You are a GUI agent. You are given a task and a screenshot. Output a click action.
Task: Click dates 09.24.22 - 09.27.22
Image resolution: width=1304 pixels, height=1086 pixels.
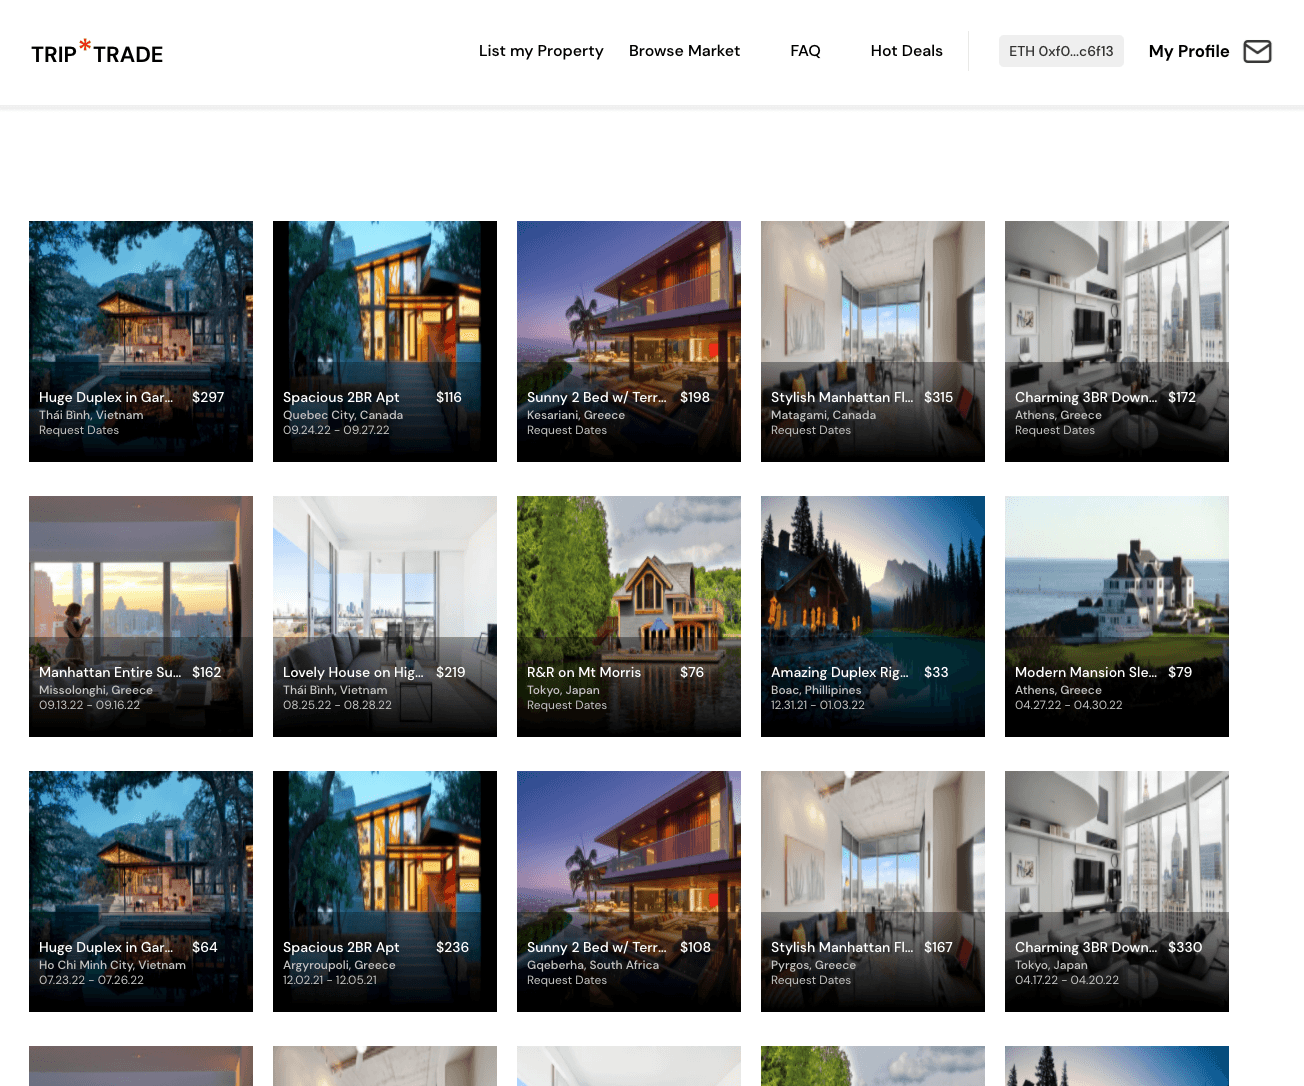pyautogui.click(x=336, y=430)
